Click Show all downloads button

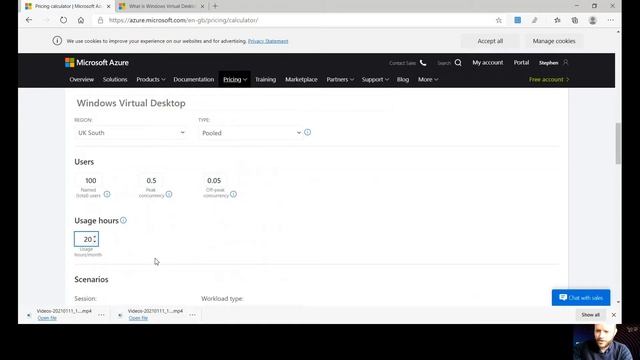[591, 315]
